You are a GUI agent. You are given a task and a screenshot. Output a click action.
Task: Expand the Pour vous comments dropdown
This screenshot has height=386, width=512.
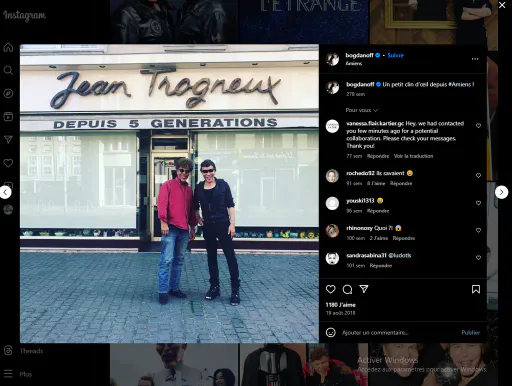pyautogui.click(x=362, y=110)
